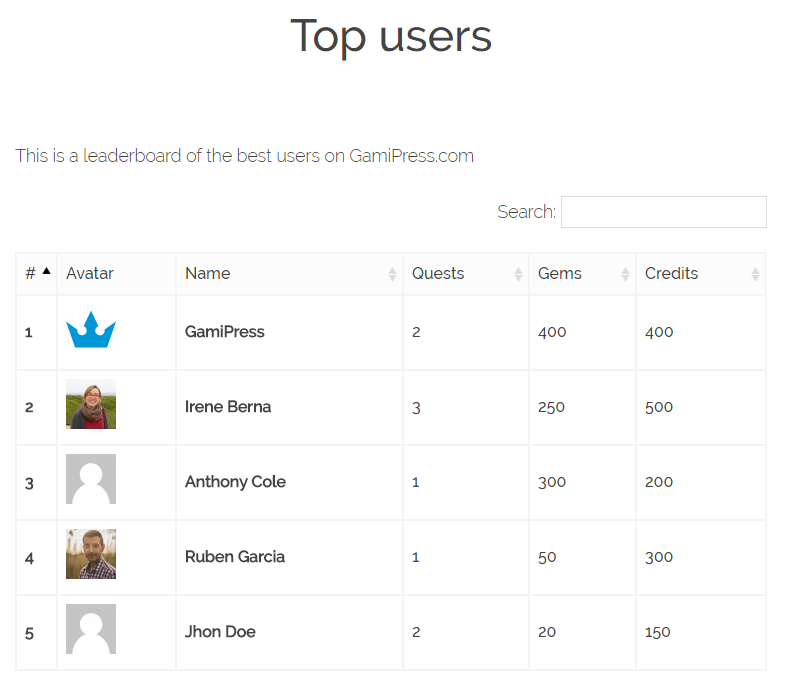
Task: Sort by Quests using its sort arrows
Action: tap(518, 274)
